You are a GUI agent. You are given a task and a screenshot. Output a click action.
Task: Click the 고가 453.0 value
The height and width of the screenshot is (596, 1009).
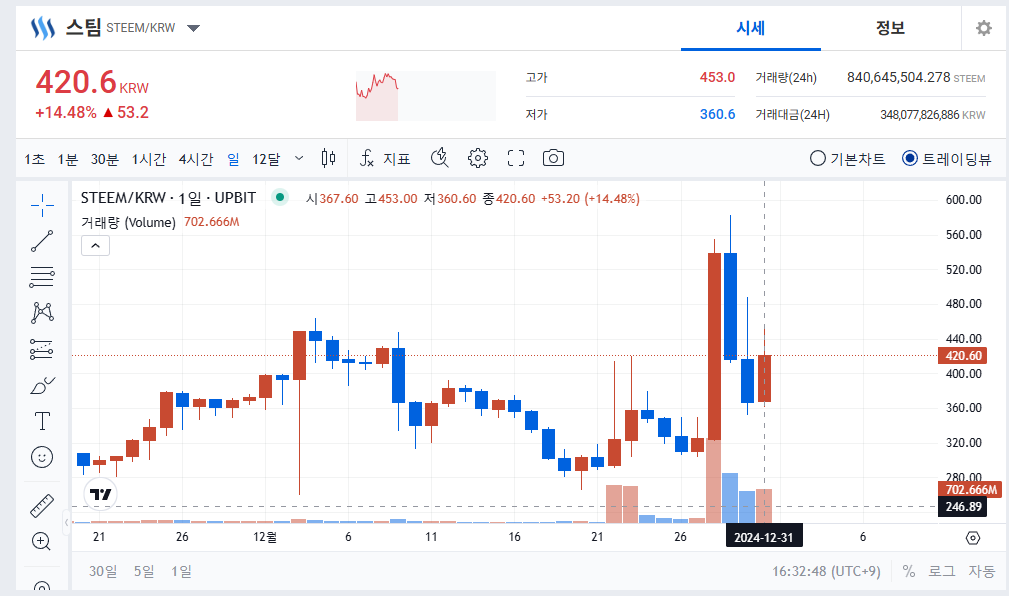717,77
